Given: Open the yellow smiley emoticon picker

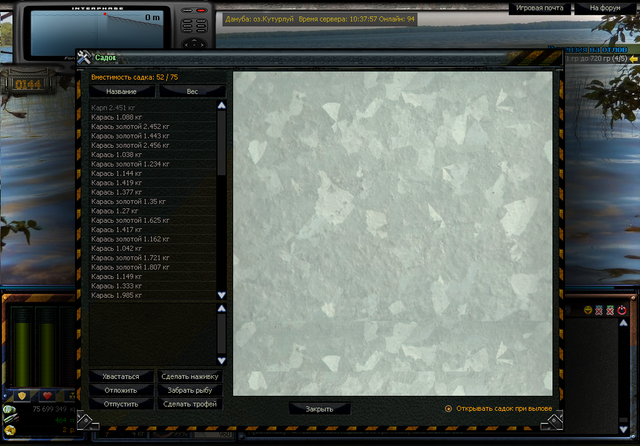Looking at the screenshot, I should 588,311.
